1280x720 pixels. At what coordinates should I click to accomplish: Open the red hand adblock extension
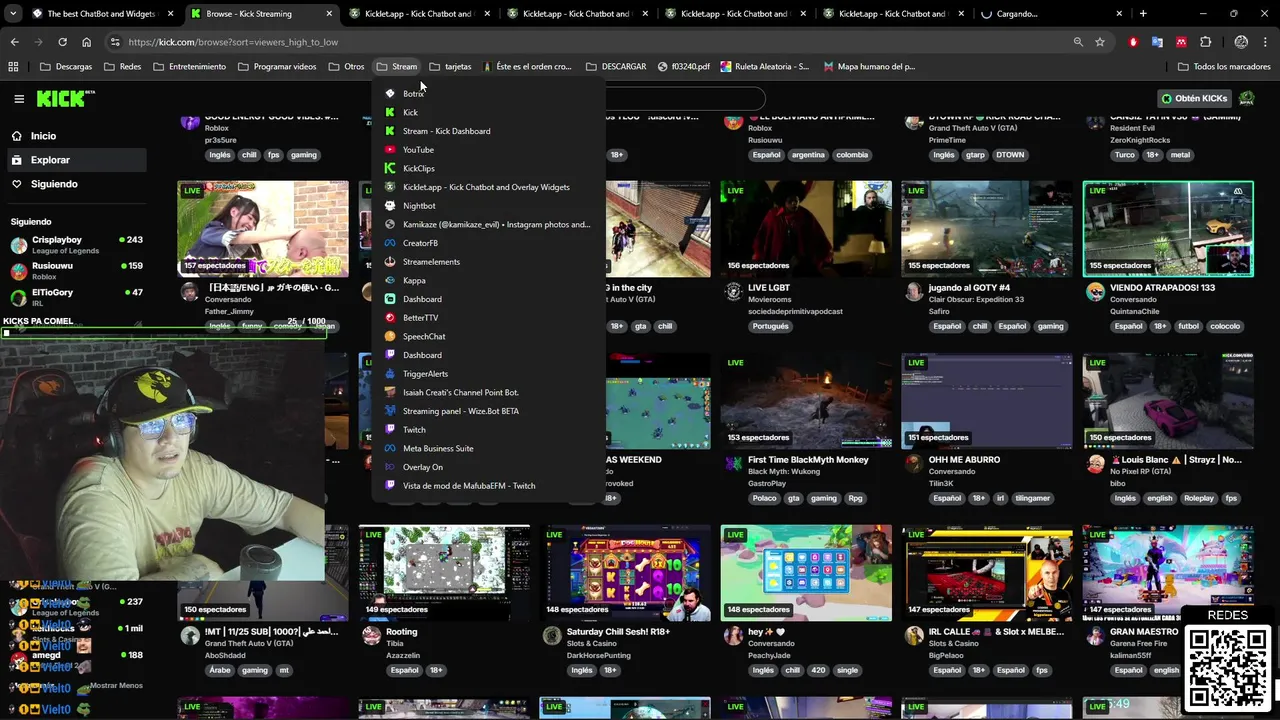(1133, 42)
